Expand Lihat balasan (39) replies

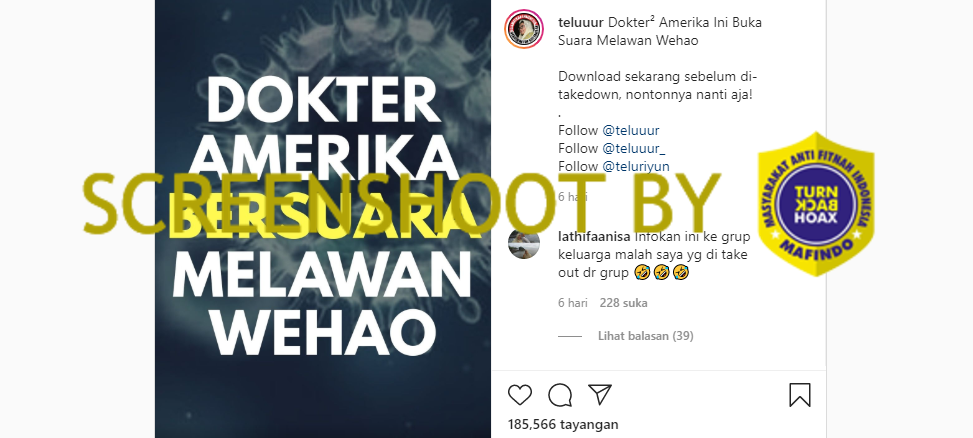coord(646,336)
